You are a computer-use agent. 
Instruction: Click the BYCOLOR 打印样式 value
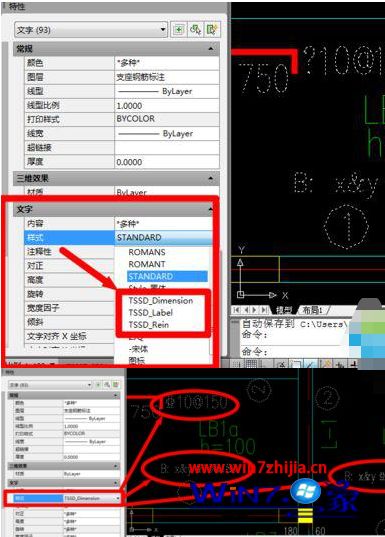(x=167, y=119)
